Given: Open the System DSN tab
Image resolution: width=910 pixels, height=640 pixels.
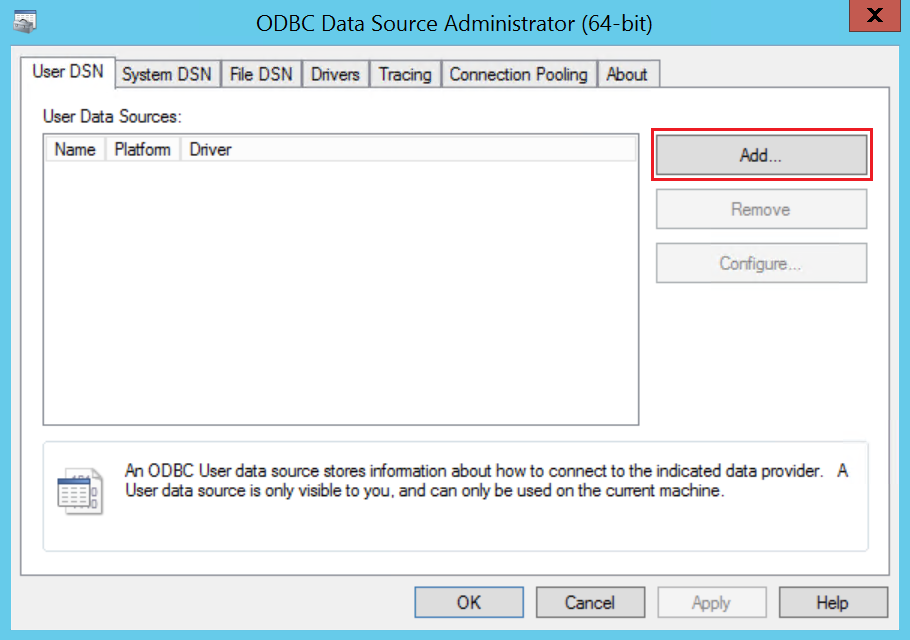Looking at the screenshot, I should point(166,74).
